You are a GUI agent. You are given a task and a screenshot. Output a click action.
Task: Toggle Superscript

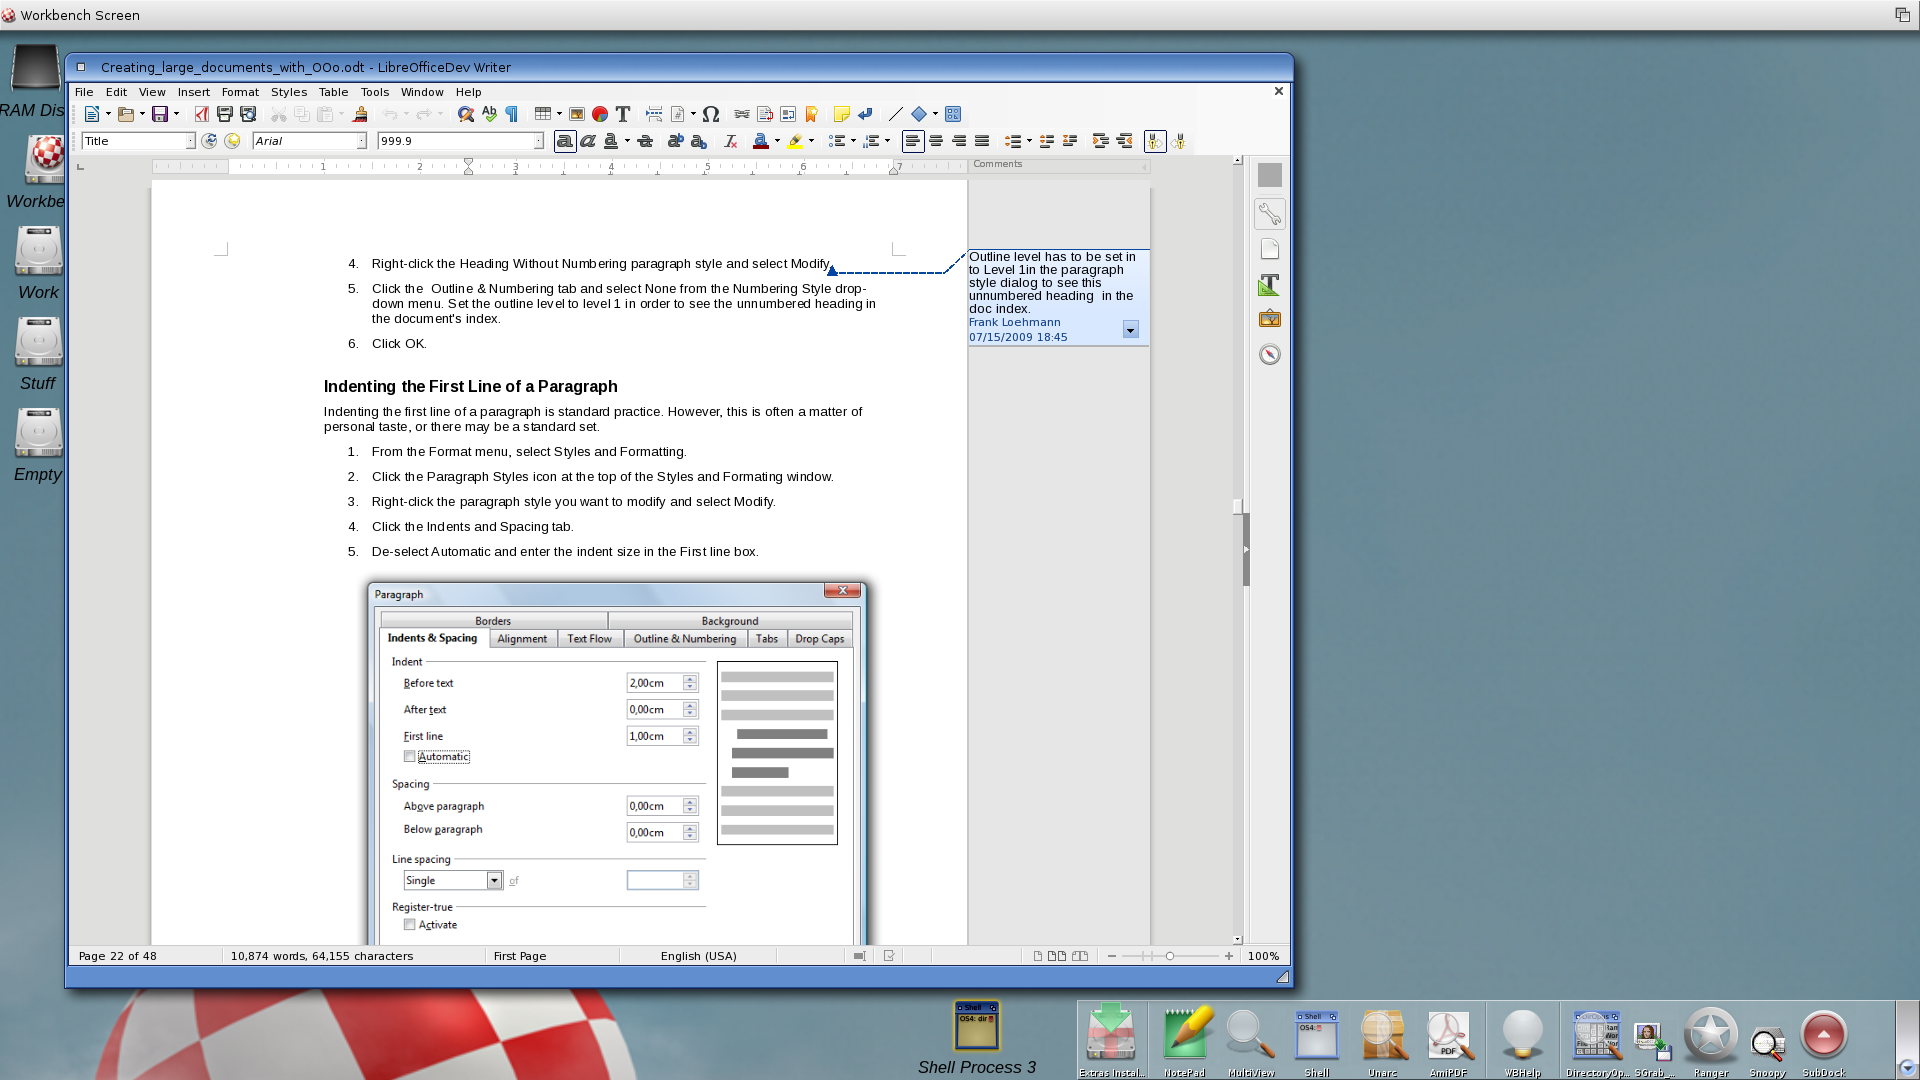point(676,141)
